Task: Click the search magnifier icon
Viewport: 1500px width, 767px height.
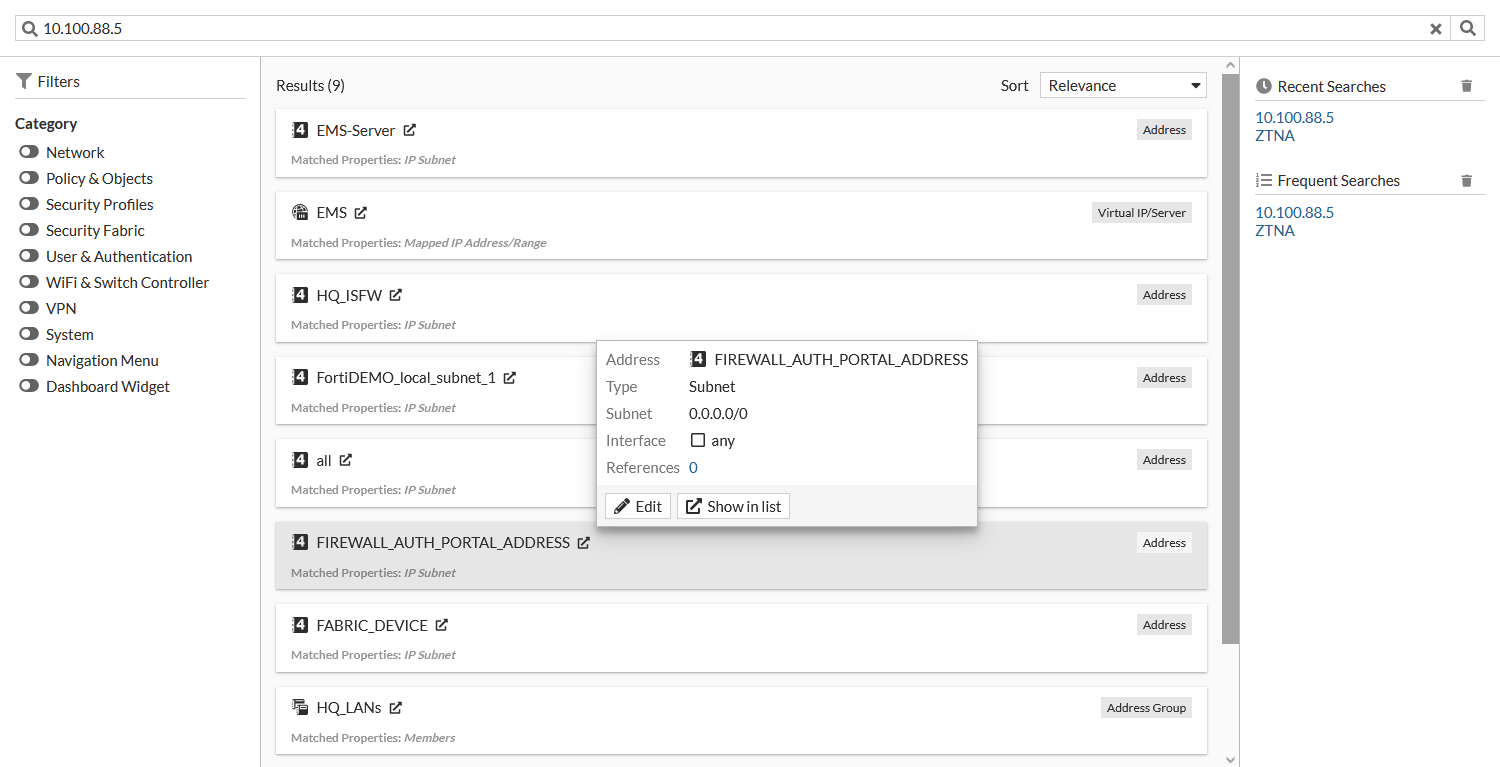Action: pyautogui.click(x=1467, y=28)
